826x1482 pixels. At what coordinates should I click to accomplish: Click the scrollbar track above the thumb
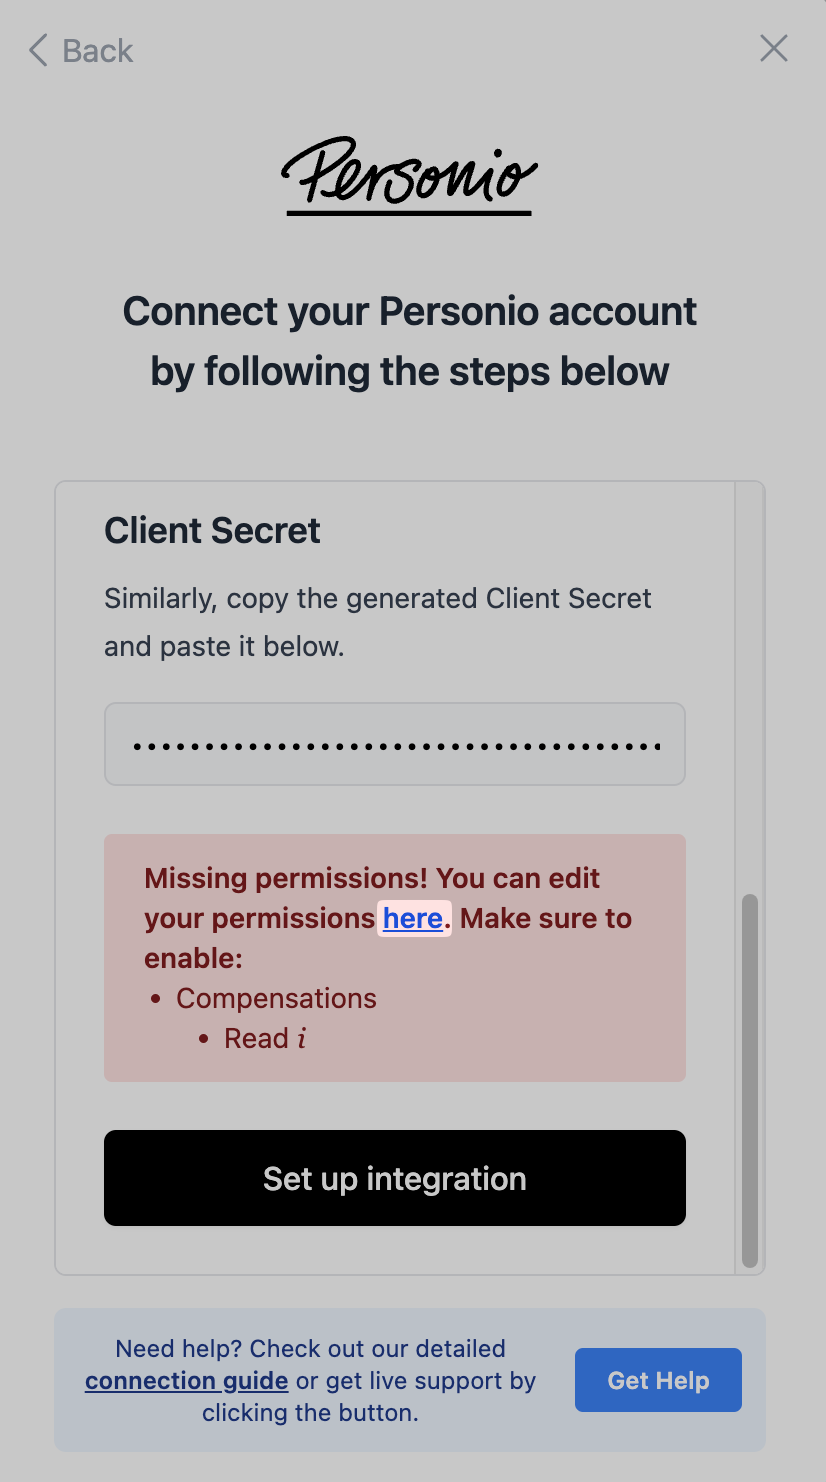point(750,688)
